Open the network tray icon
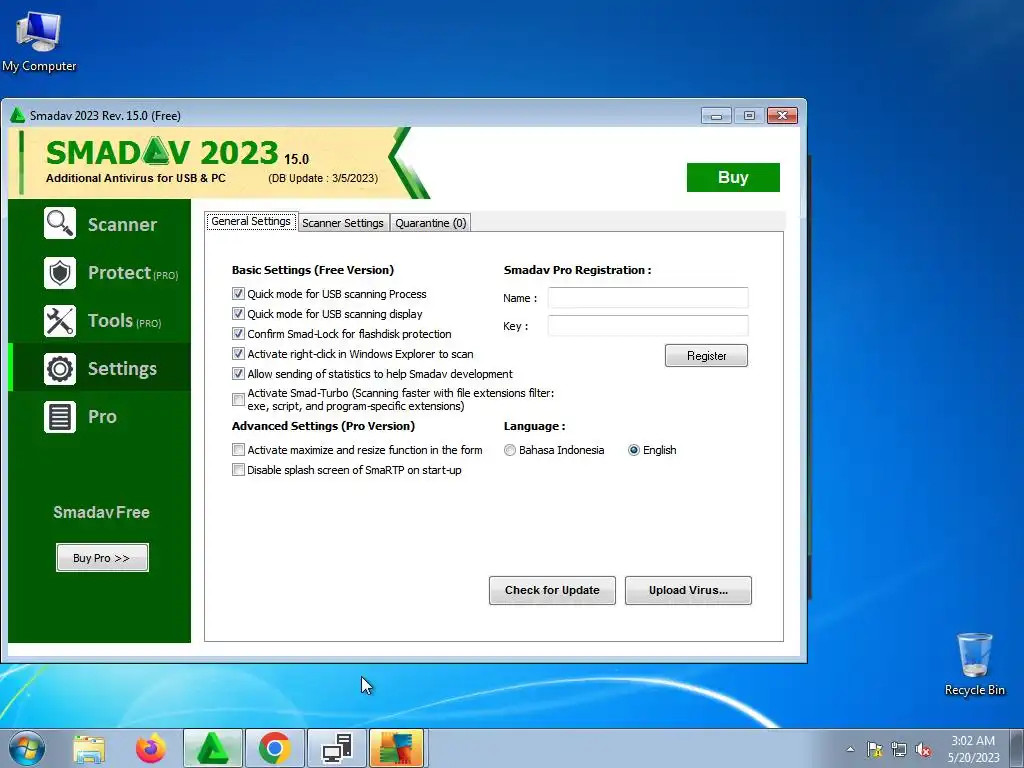The image size is (1024, 768). tap(899, 749)
